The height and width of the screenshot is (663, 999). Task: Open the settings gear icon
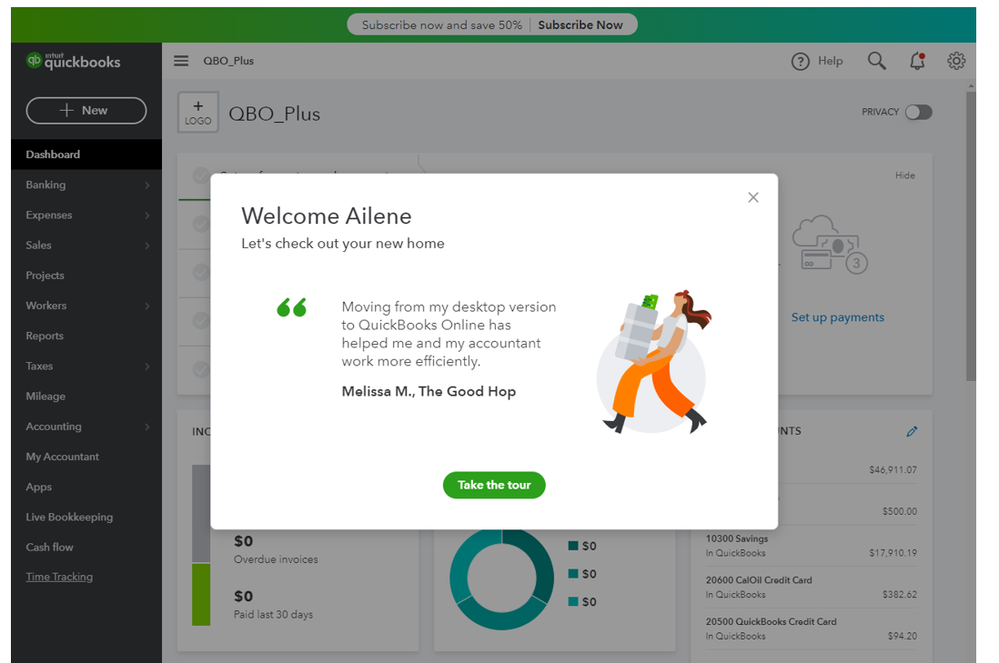tap(956, 61)
